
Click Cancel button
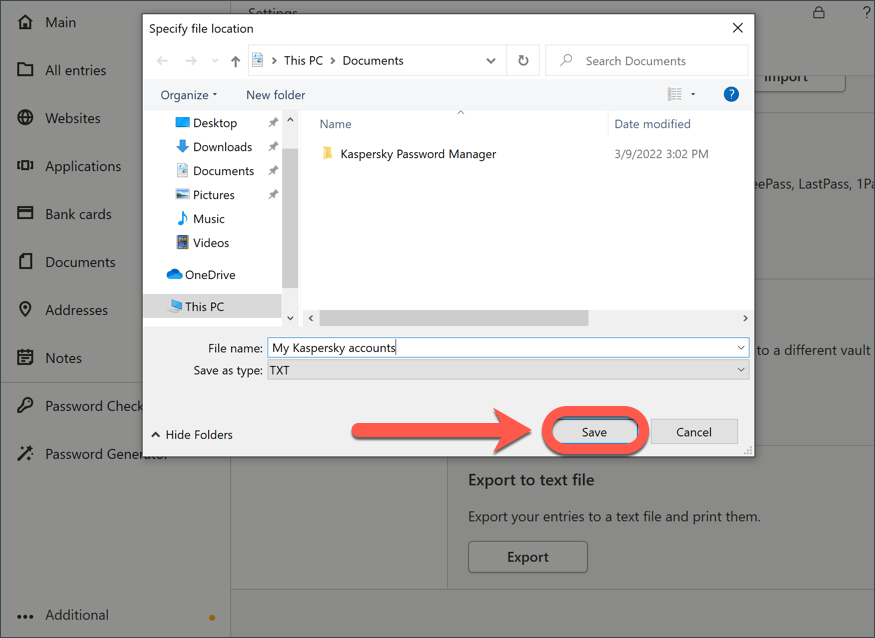694,432
